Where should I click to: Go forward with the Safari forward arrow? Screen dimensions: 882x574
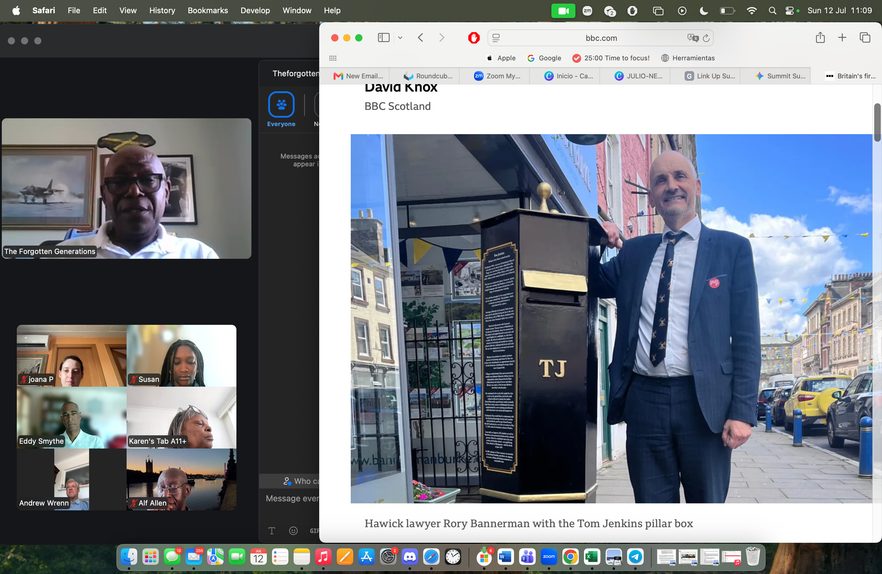442,38
